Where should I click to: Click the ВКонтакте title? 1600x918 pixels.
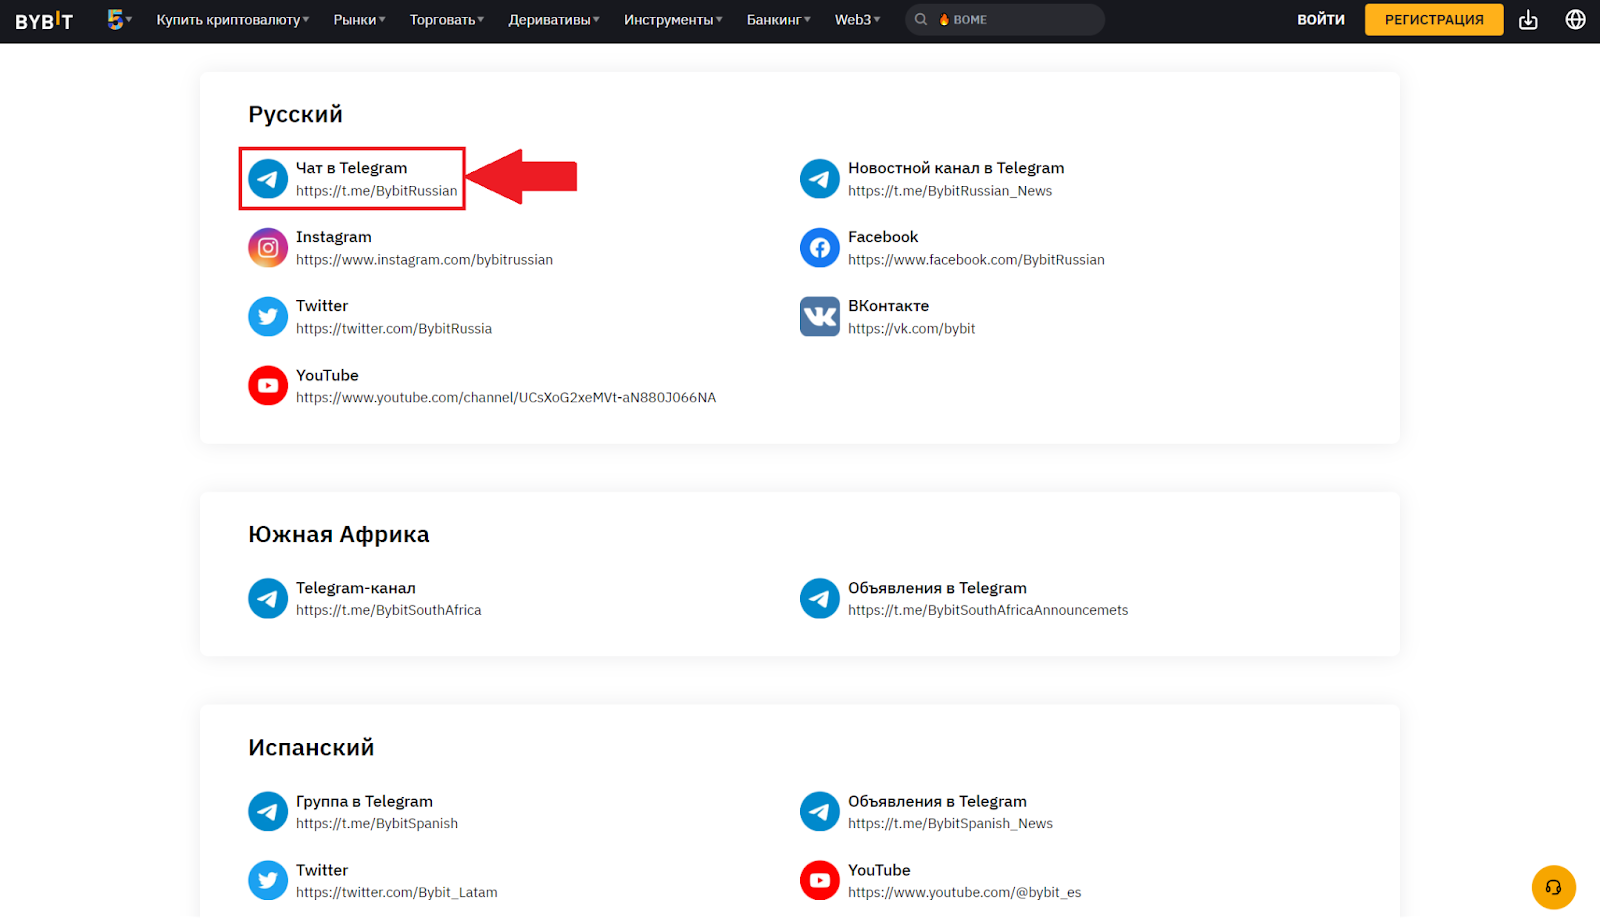point(889,306)
